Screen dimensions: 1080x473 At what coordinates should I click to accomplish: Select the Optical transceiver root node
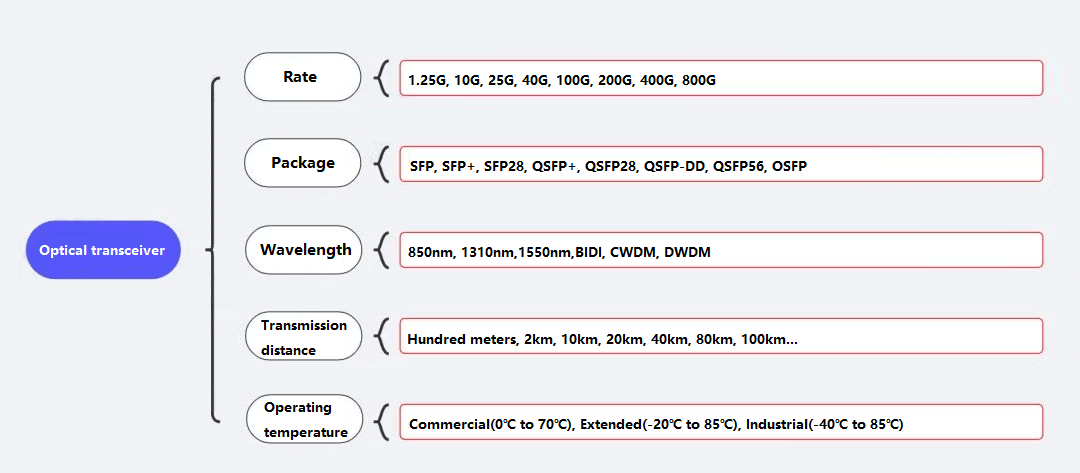point(103,250)
